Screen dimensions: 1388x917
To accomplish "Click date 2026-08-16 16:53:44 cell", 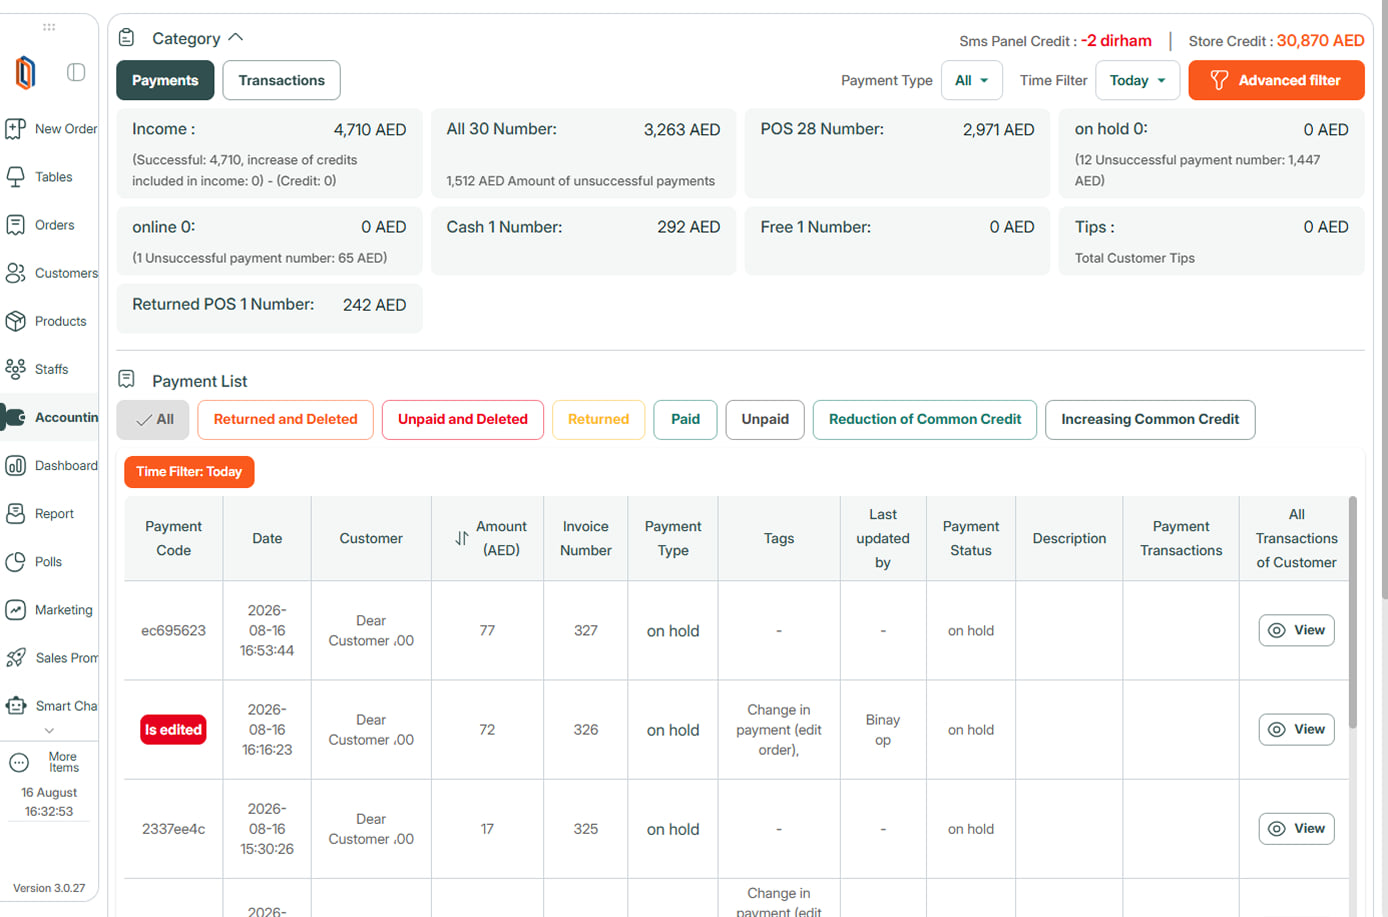I will (x=267, y=630).
